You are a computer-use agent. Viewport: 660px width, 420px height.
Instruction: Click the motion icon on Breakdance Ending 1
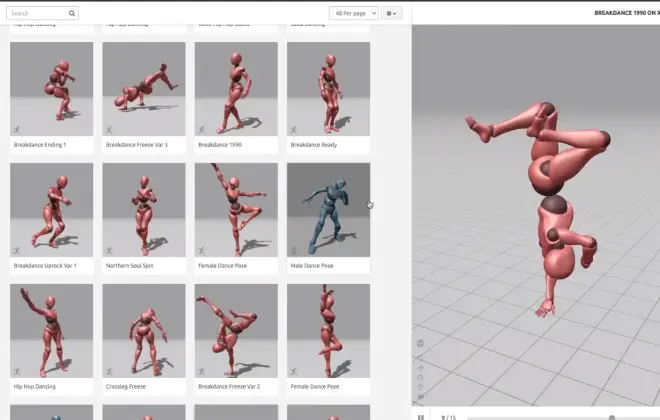pyautogui.click(x=17, y=130)
